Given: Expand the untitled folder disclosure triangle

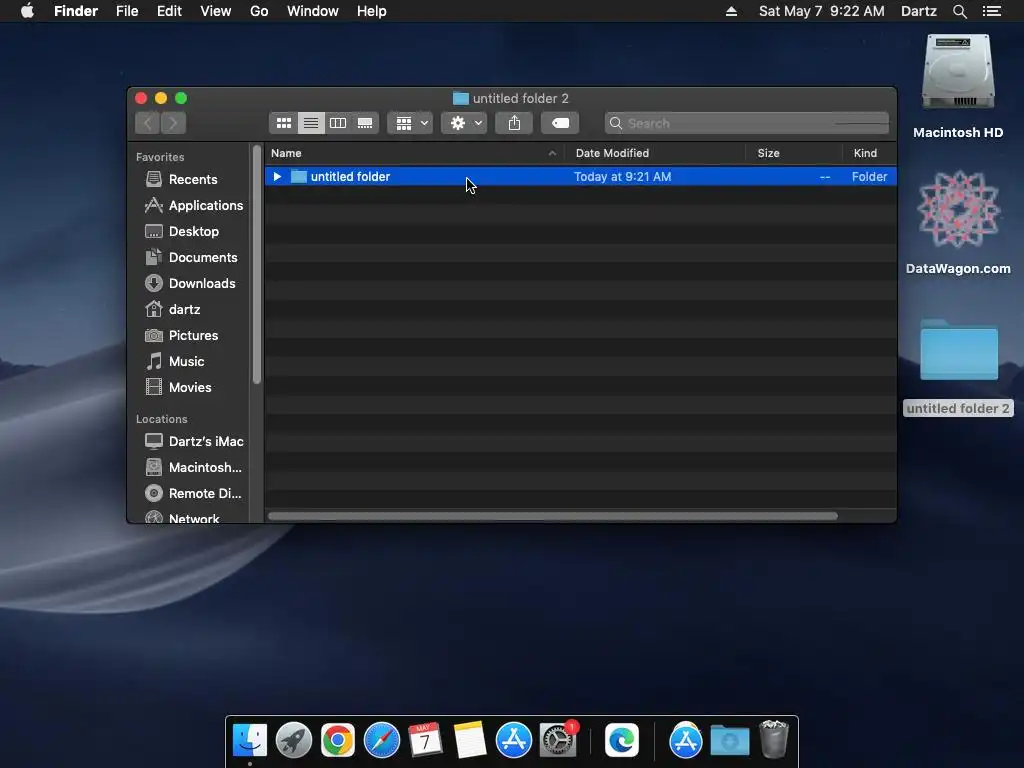Looking at the screenshot, I should click(277, 176).
